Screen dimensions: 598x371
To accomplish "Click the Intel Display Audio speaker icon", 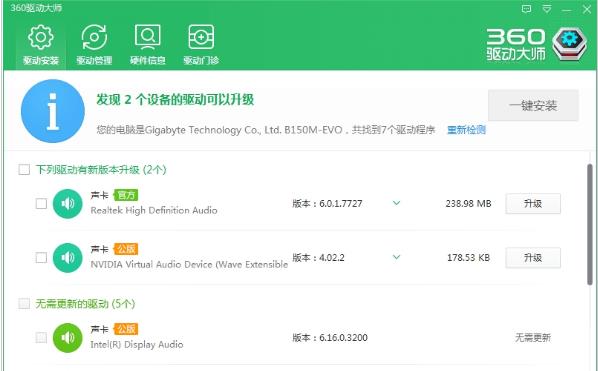I will pyautogui.click(x=68, y=338).
